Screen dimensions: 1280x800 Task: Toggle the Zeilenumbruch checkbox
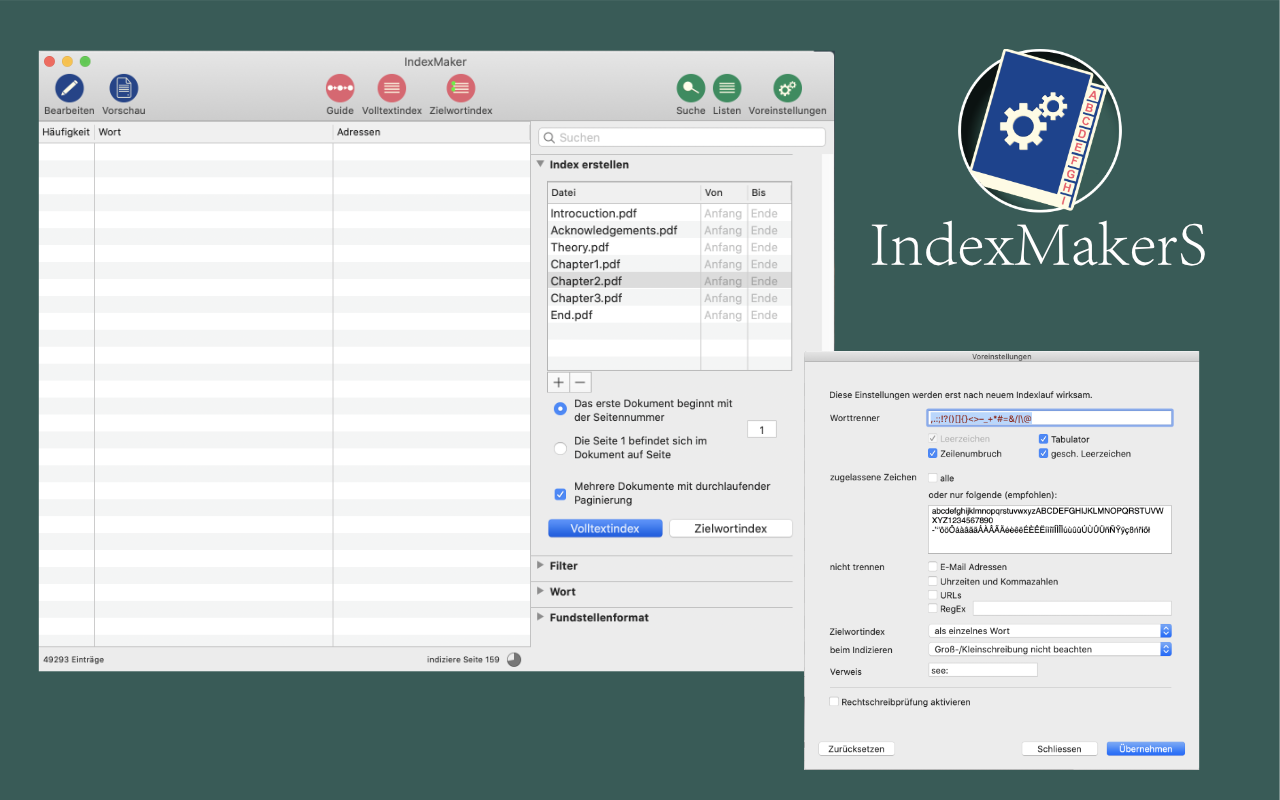tap(933, 453)
